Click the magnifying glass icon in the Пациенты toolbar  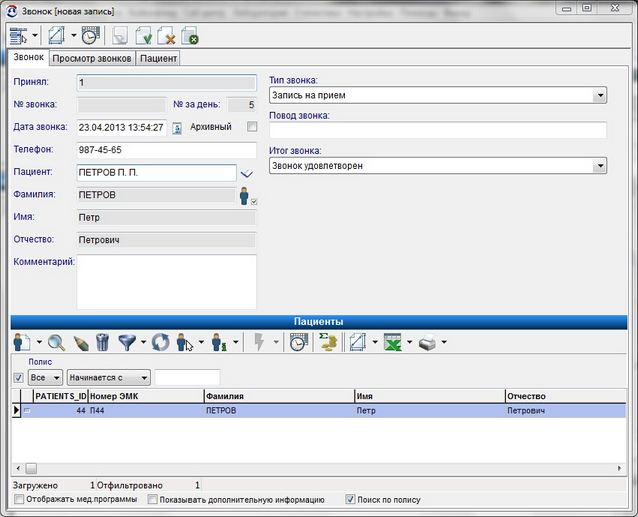[x=56, y=342]
